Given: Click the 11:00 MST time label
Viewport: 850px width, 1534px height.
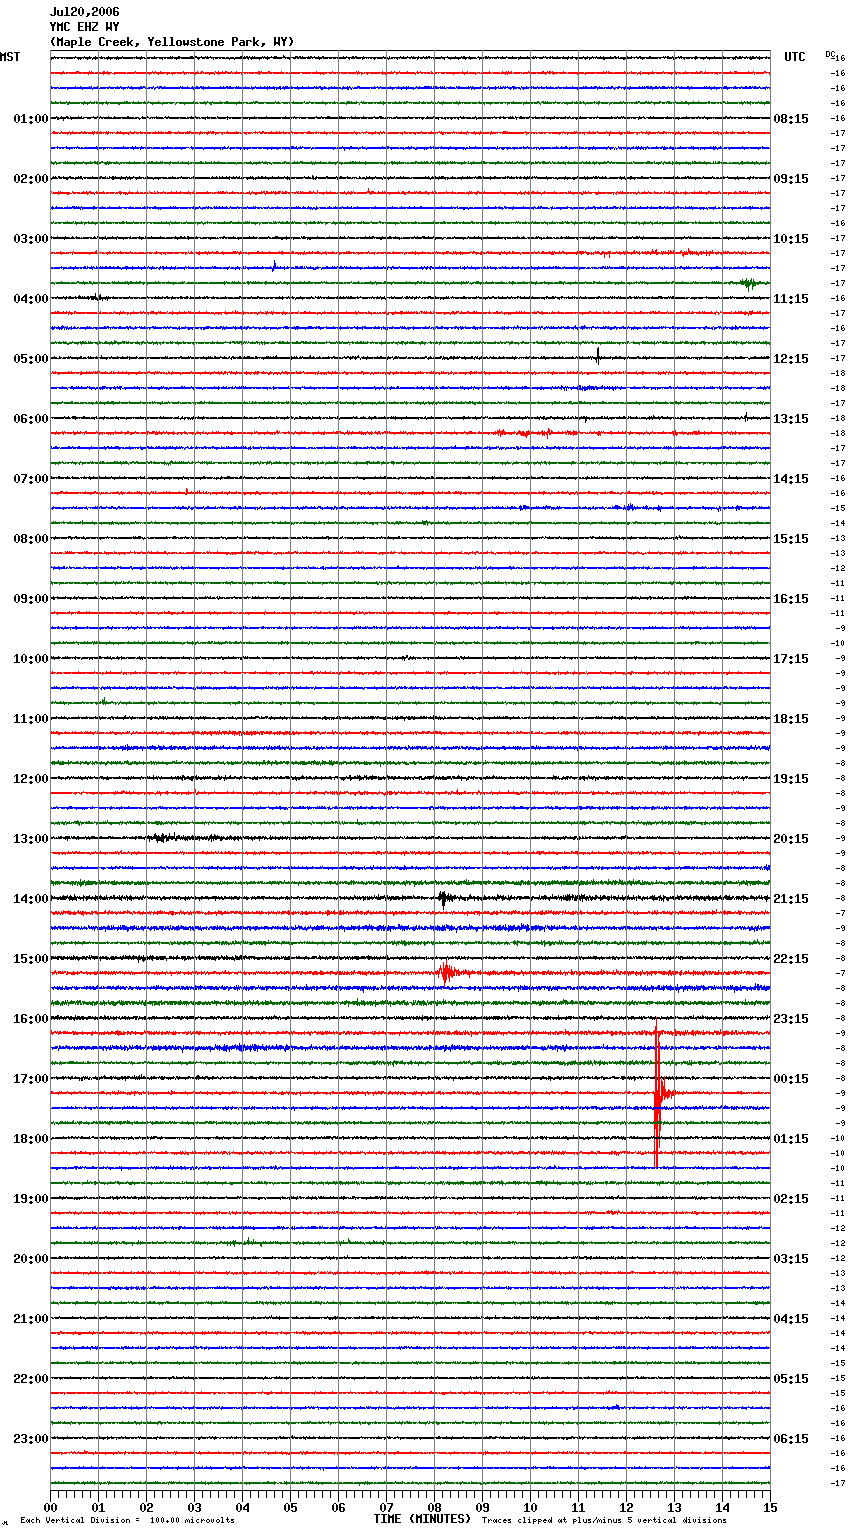Looking at the screenshot, I should (31, 719).
